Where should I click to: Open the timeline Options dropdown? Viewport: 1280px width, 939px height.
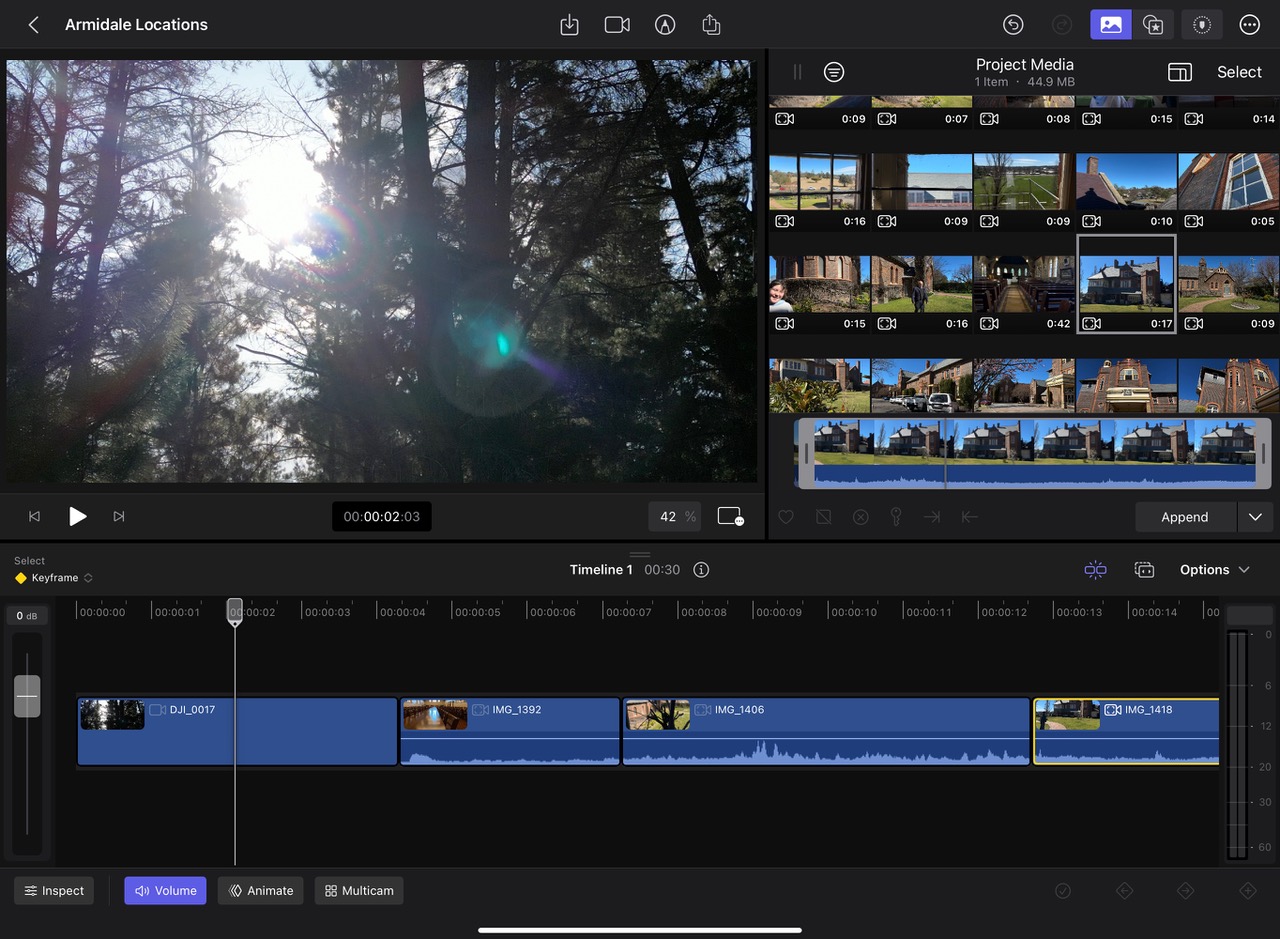pyautogui.click(x=1214, y=570)
